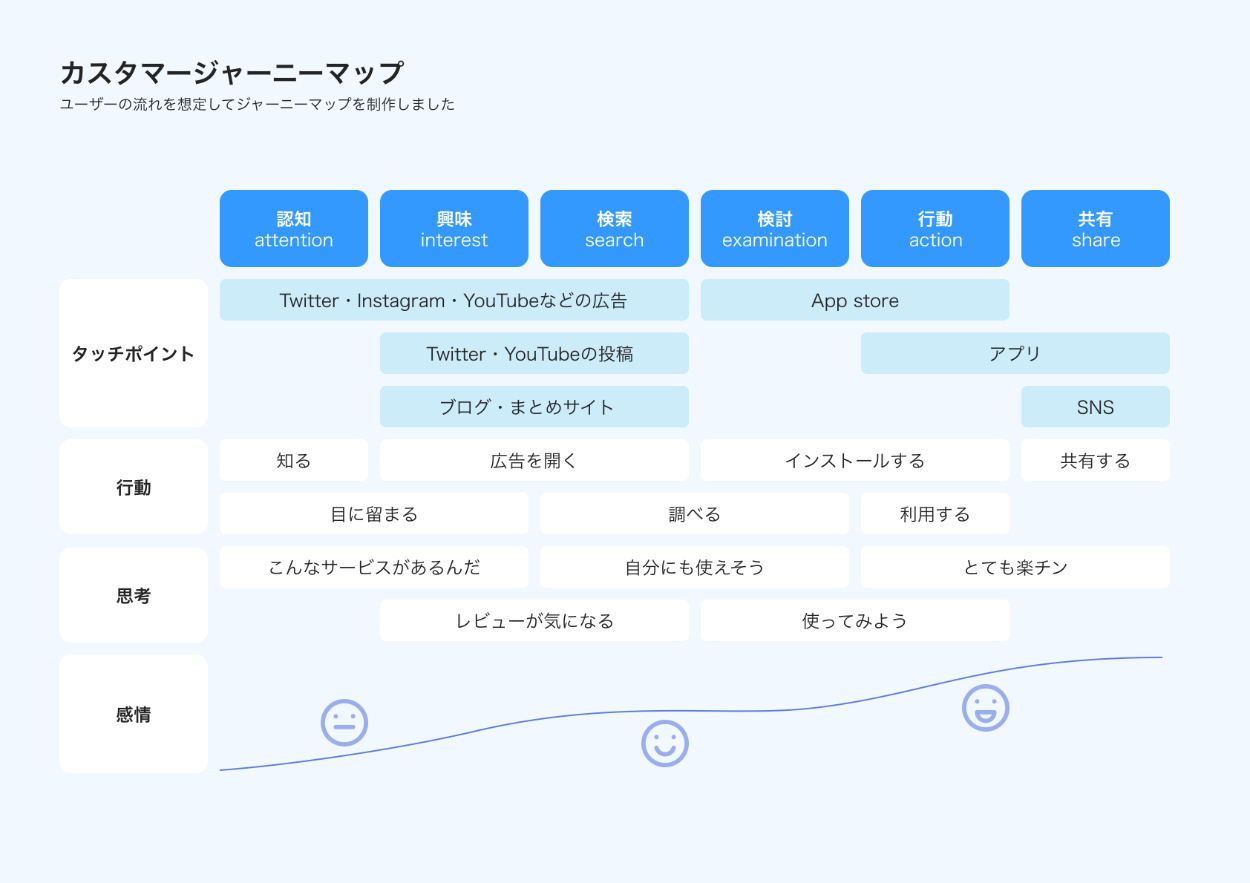Click the アプリ touchpoint bar
Image resolution: width=1250 pixels, height=883 pixels.
pos(1015,354)
